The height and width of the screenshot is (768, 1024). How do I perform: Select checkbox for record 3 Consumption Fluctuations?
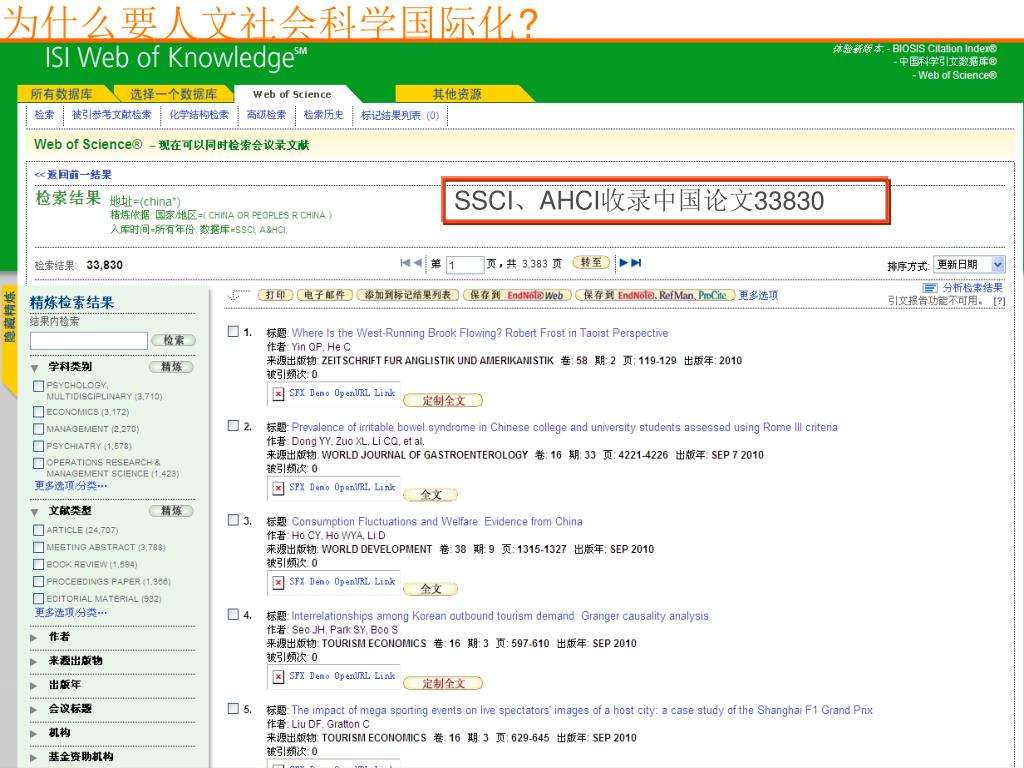[233, 520]
